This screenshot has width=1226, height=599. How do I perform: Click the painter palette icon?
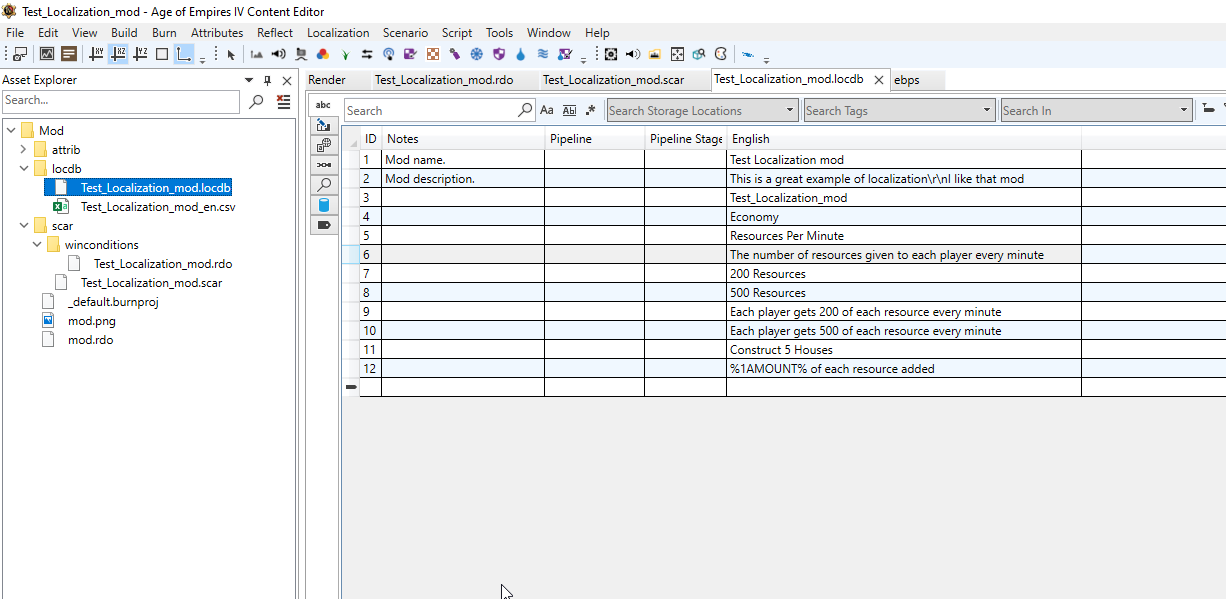tap(720, 54)
